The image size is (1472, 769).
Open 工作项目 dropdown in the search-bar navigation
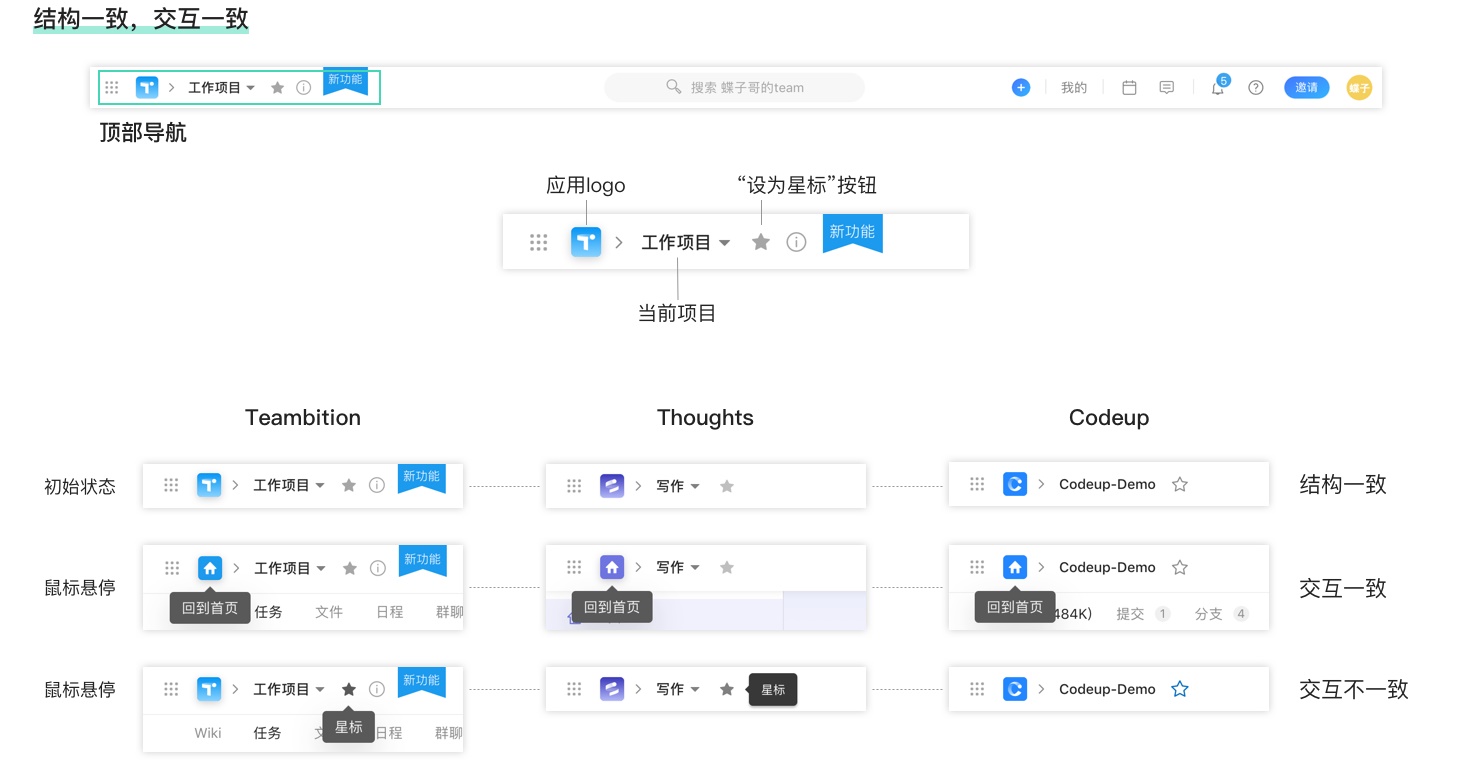[222, 88]
